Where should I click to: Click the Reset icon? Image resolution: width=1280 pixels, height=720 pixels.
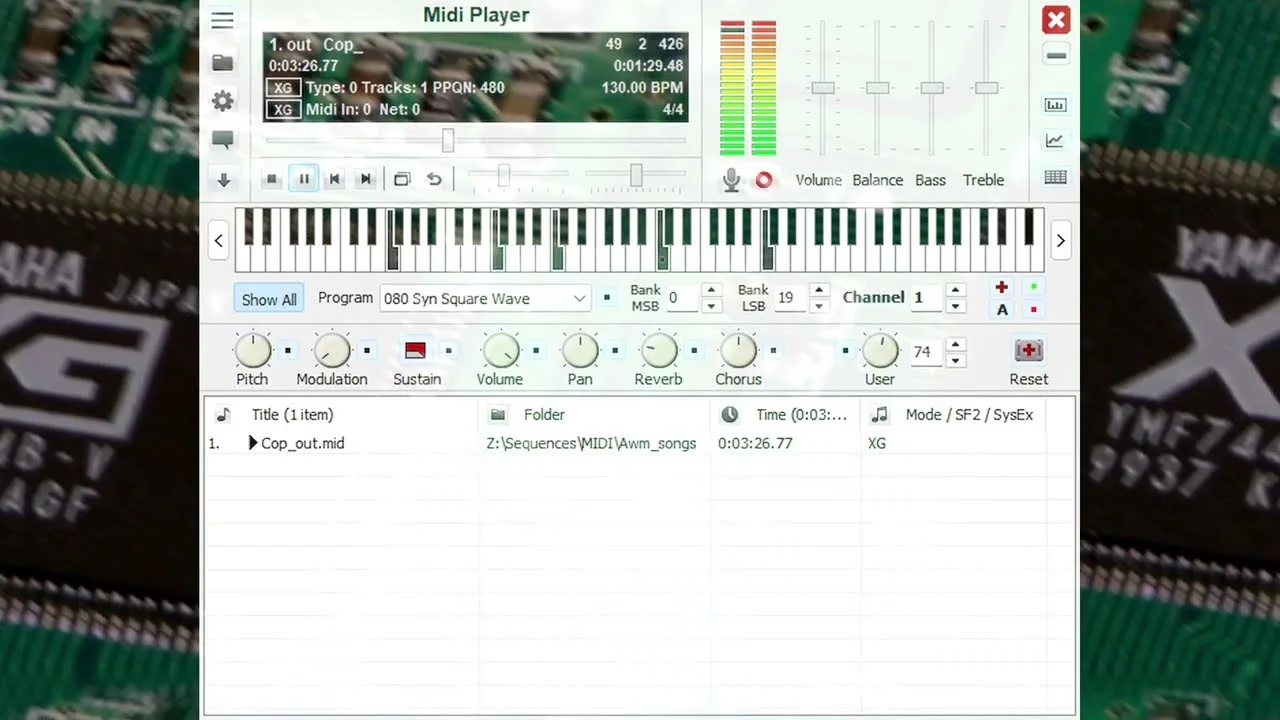(x=1028, y=351)
